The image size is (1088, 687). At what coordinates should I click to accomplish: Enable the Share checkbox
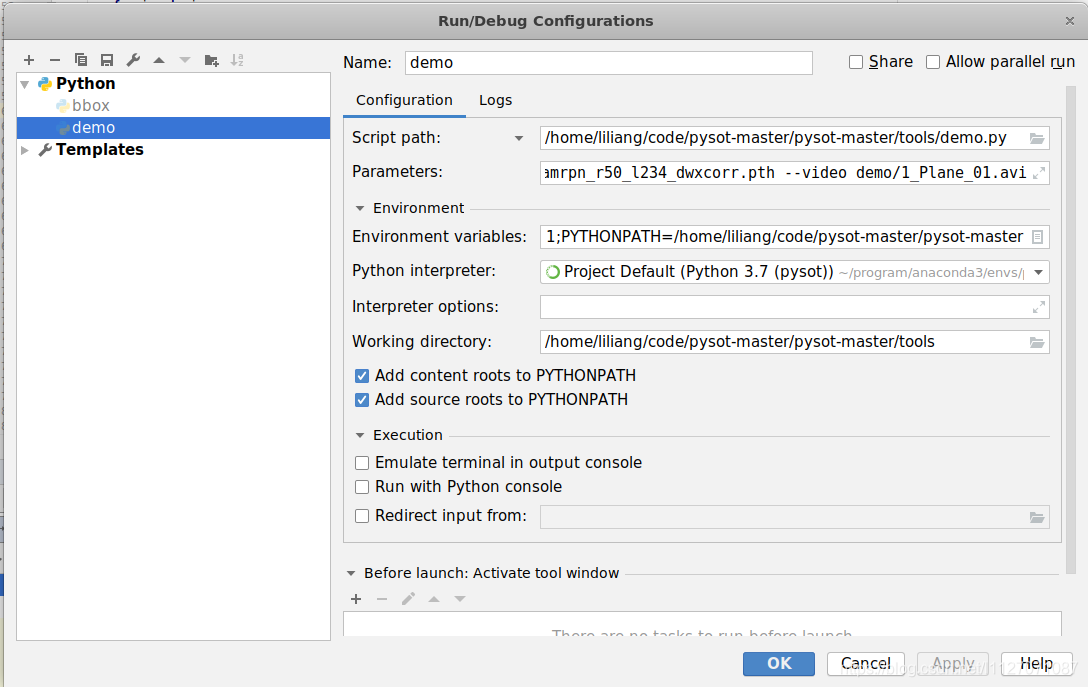[x=856, y=62]
